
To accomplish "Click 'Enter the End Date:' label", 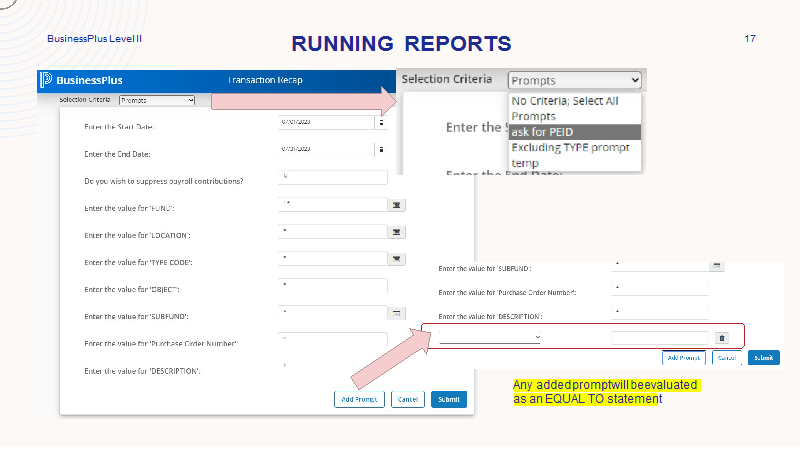I will click(x=117, y=154).
